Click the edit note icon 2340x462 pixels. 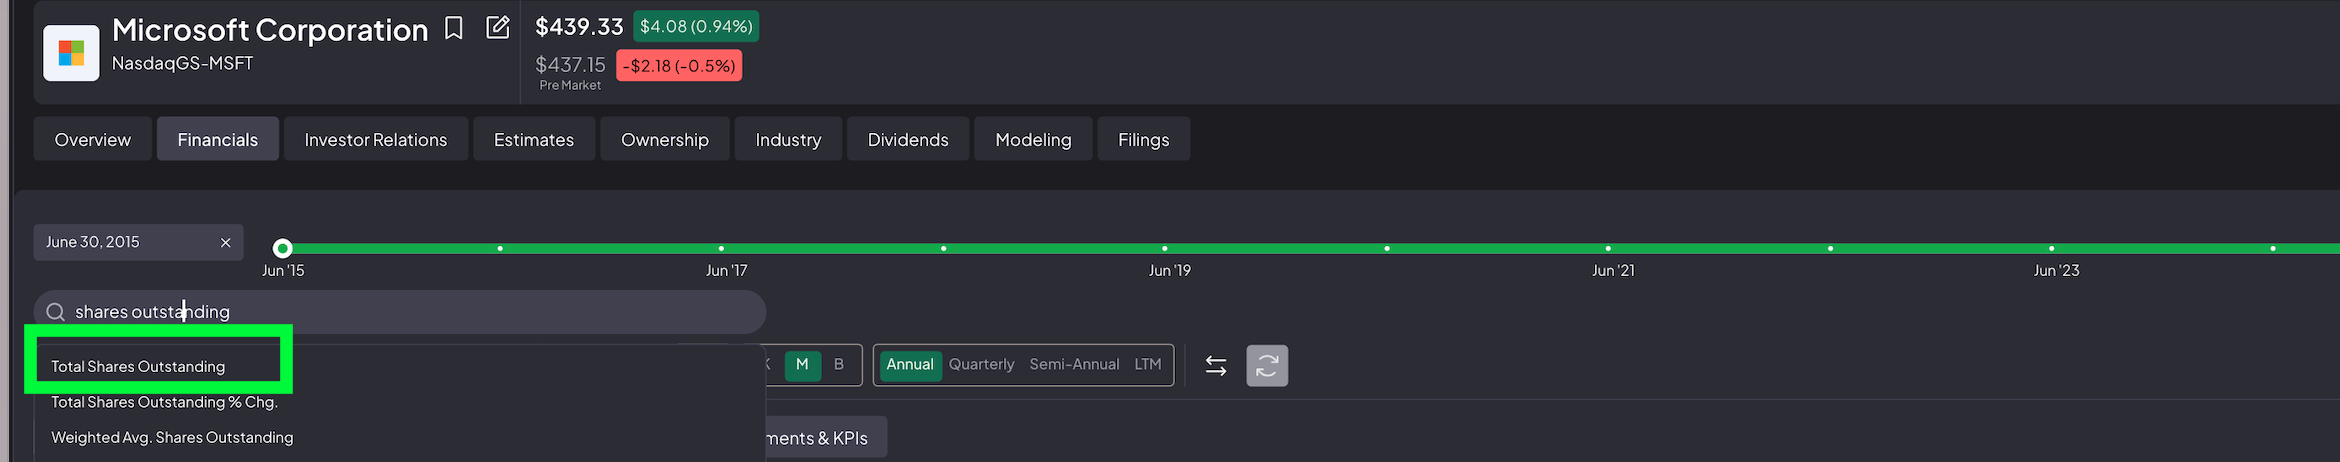[497, 28]
